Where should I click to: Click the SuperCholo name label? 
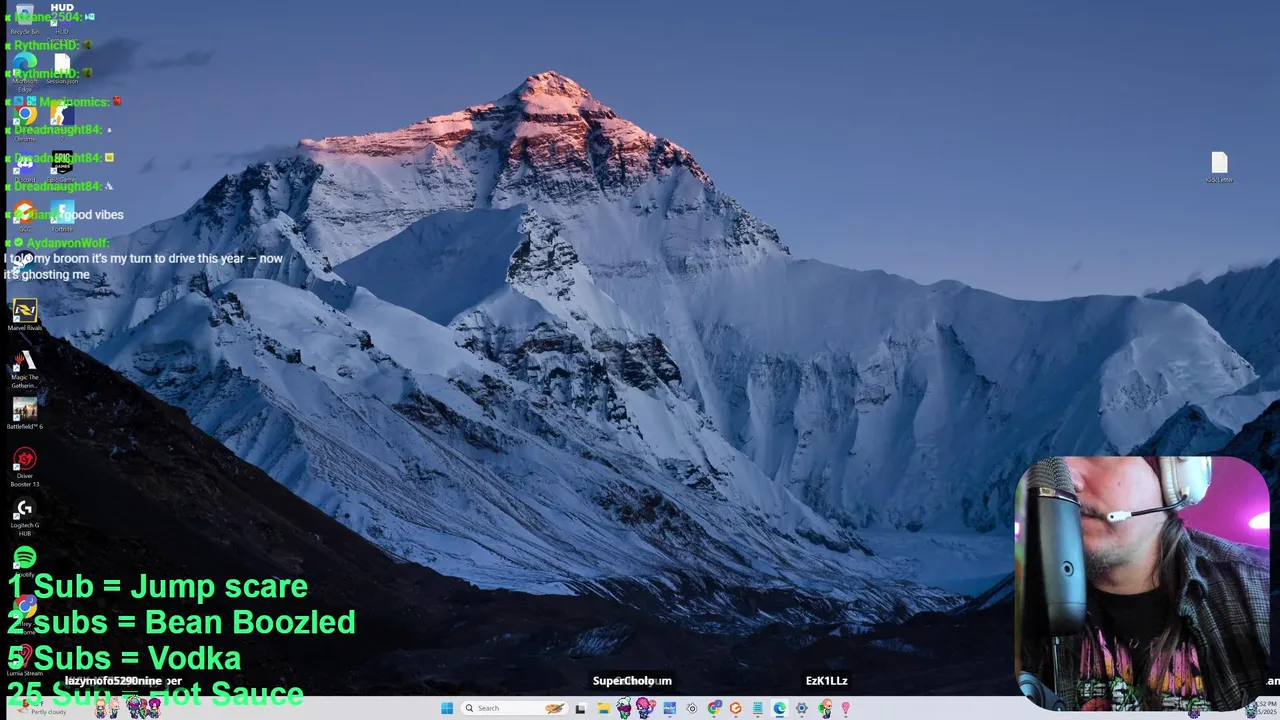point(623,681)
